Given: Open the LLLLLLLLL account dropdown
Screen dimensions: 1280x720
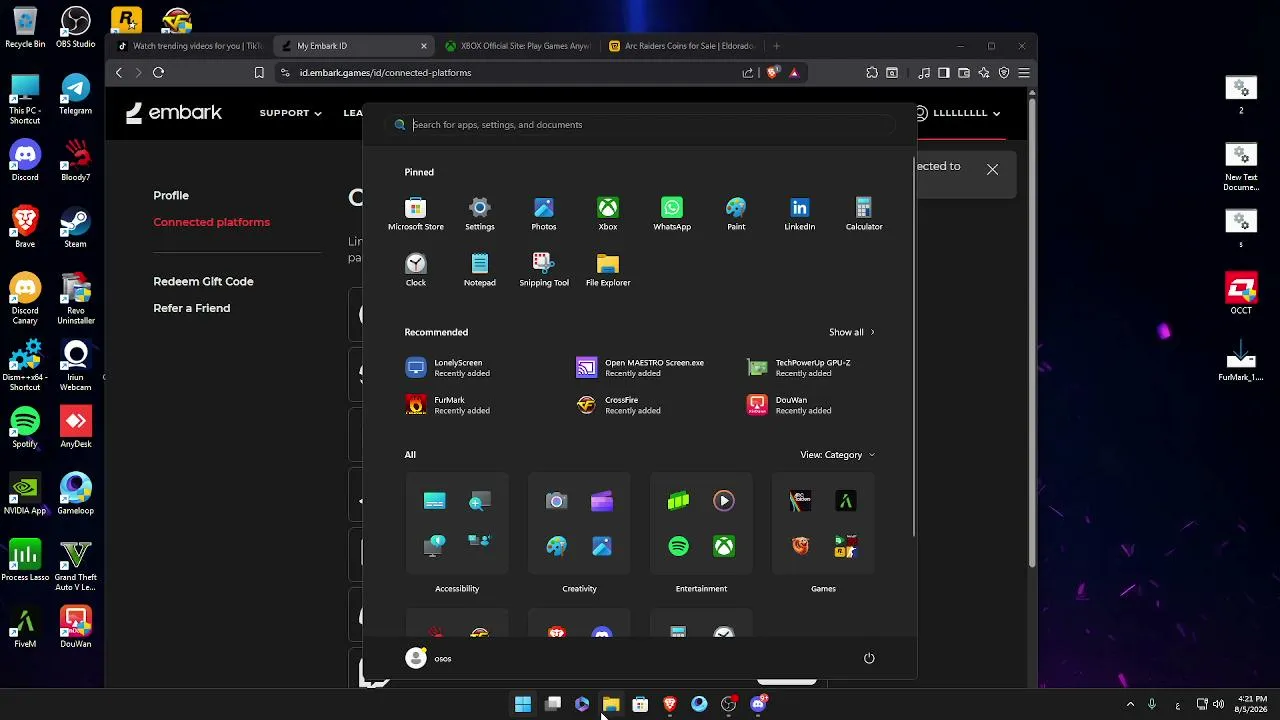Looking at the screenshot, I should coord(957,113).
